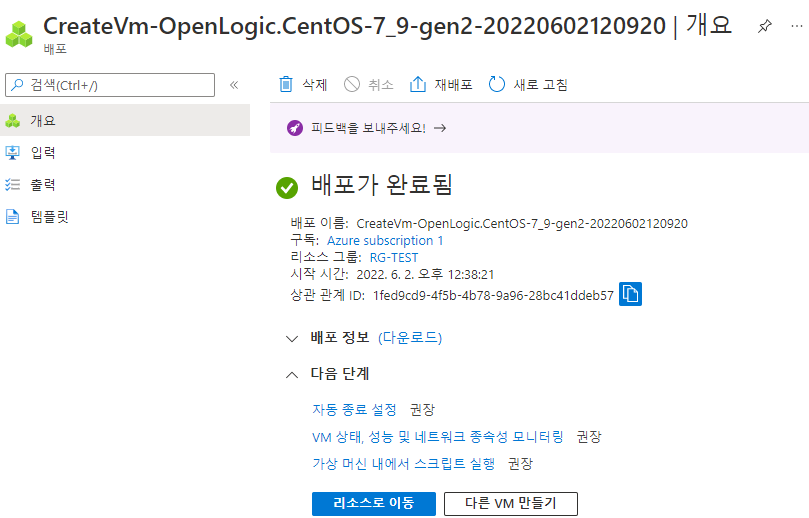809x518 pixels.
Task: Click the 리소스로 이동 button
Action: tap(374, 504)
